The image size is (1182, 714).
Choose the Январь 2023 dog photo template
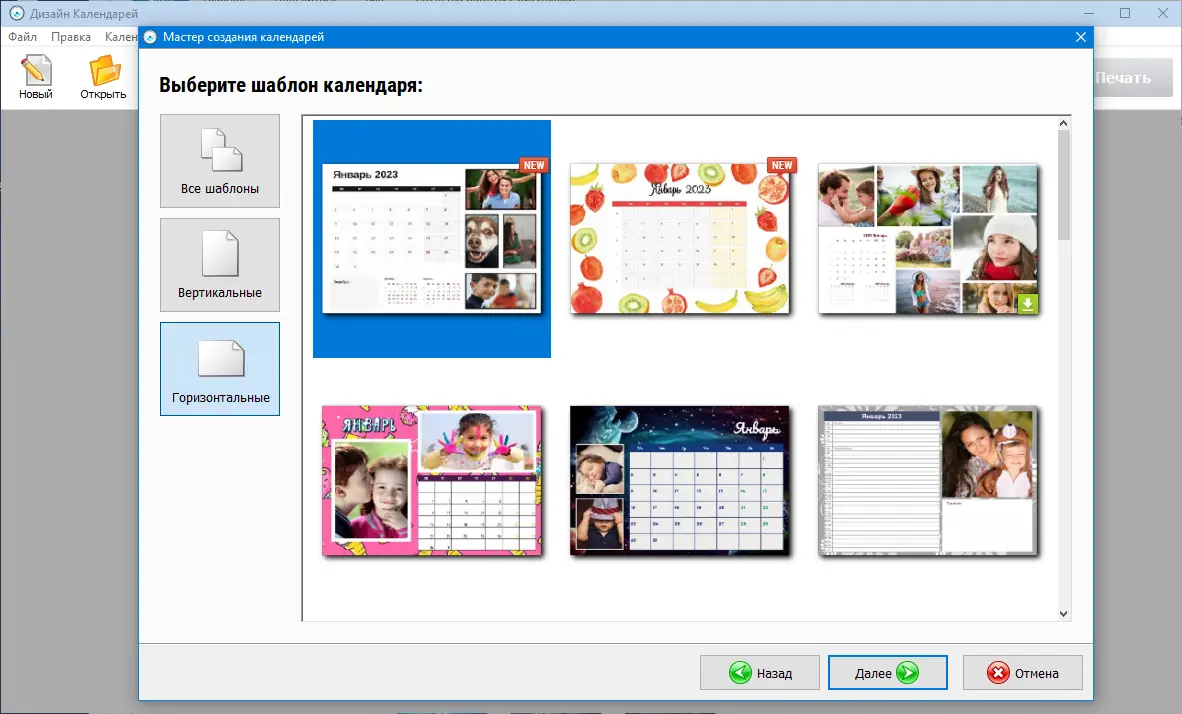pos(431,238)
